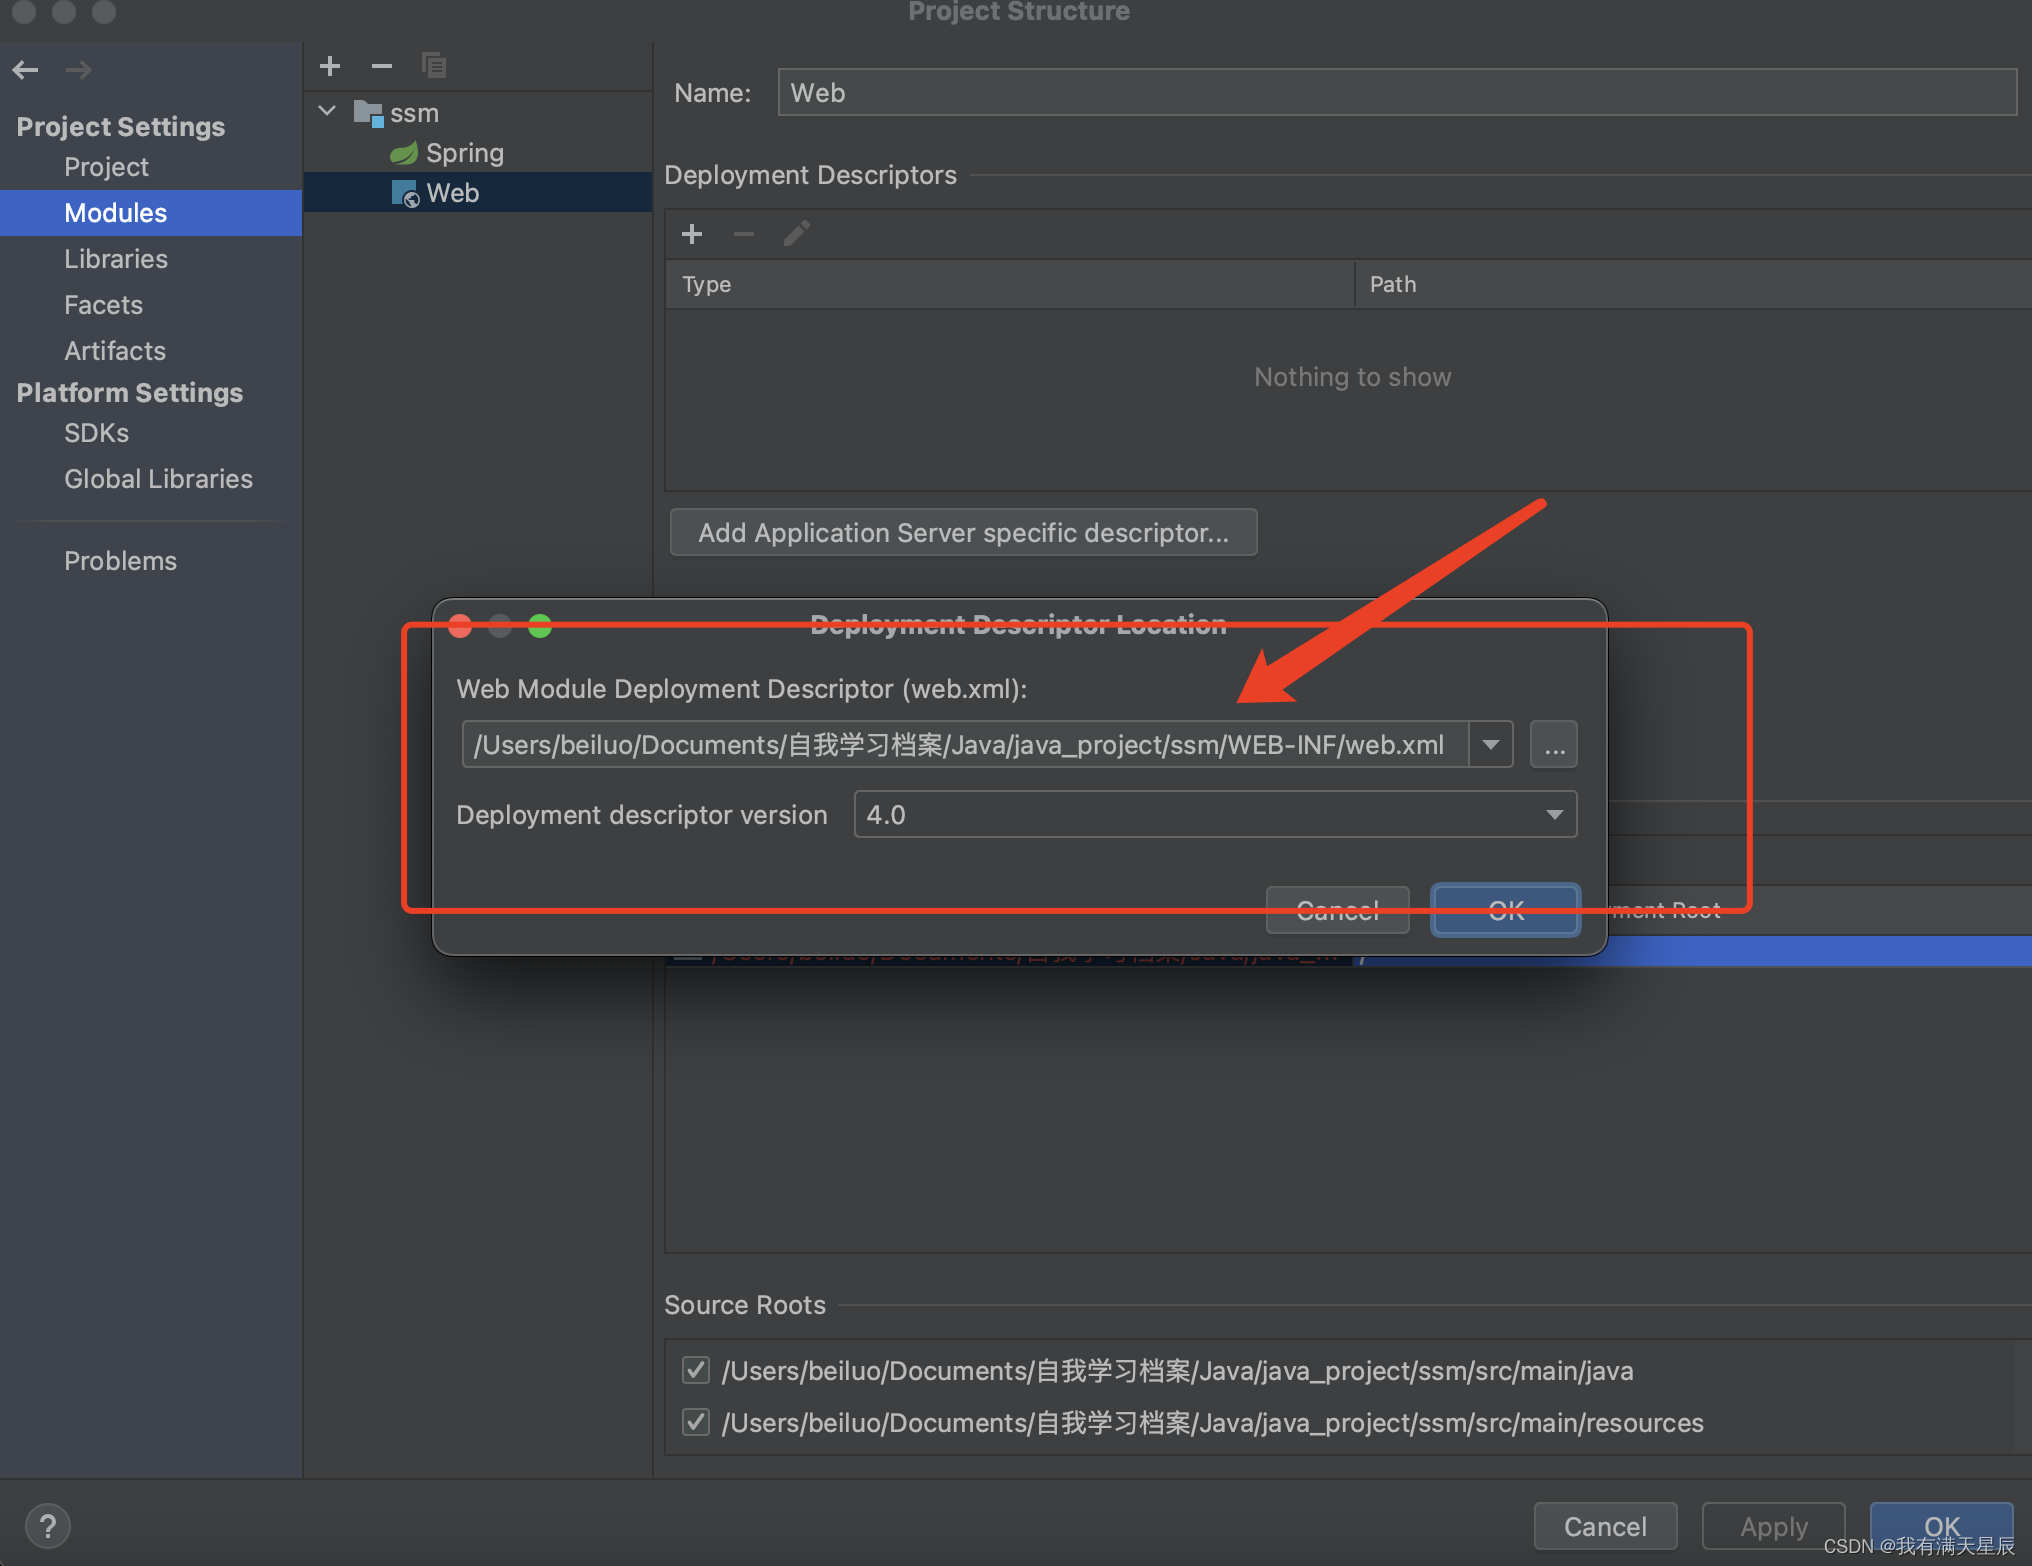Viewport: 2032px width, 1566px height.
Task: Browse for web.xml with ellipsis button
Action: 1553,745
